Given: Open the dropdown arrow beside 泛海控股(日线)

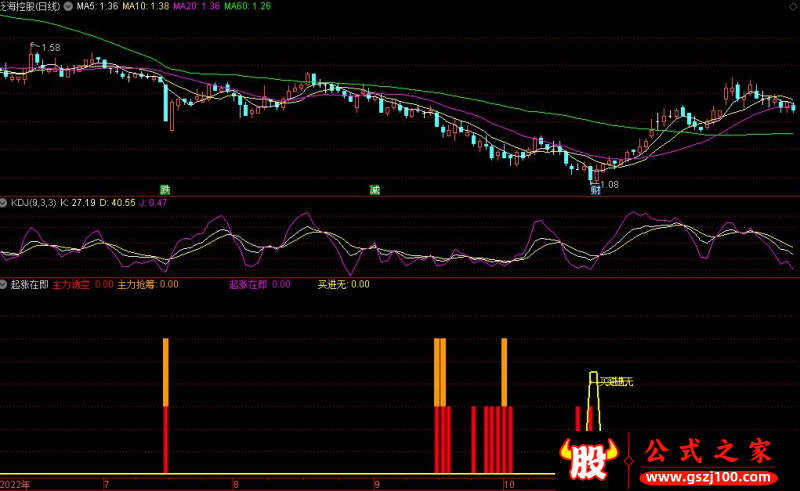Looking at the screenshot, I should coord(68,7).
